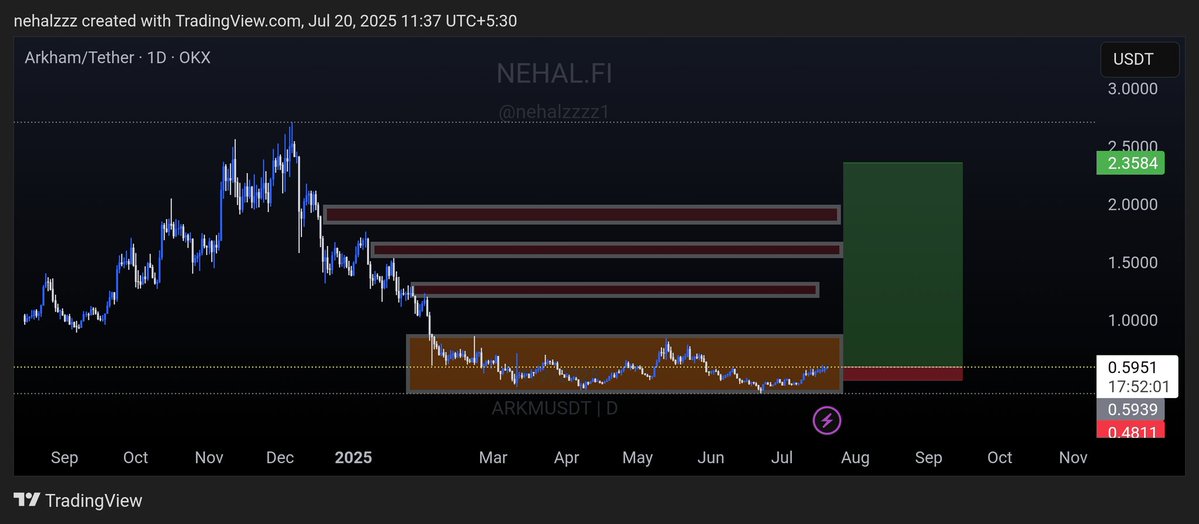1199x524 pixels.
Task: Click the Jun time axis label
Action: pos(711,457)
